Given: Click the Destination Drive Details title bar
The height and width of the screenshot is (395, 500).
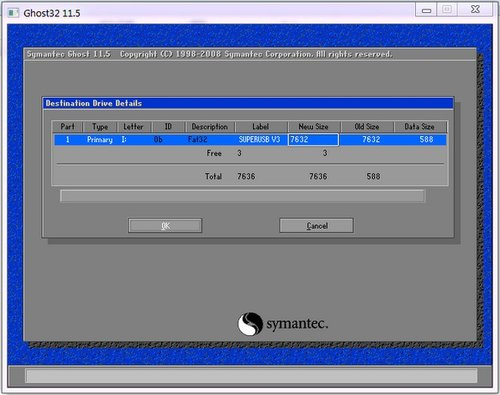Looking at the screenshot, I should point(248,103).
